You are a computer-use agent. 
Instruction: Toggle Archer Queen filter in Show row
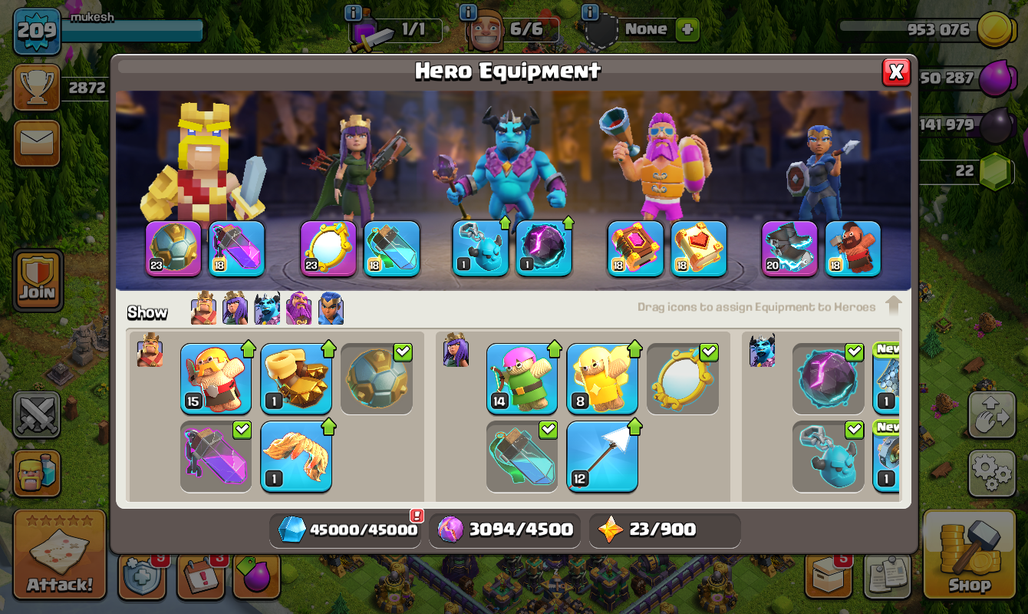click(235, 309)
